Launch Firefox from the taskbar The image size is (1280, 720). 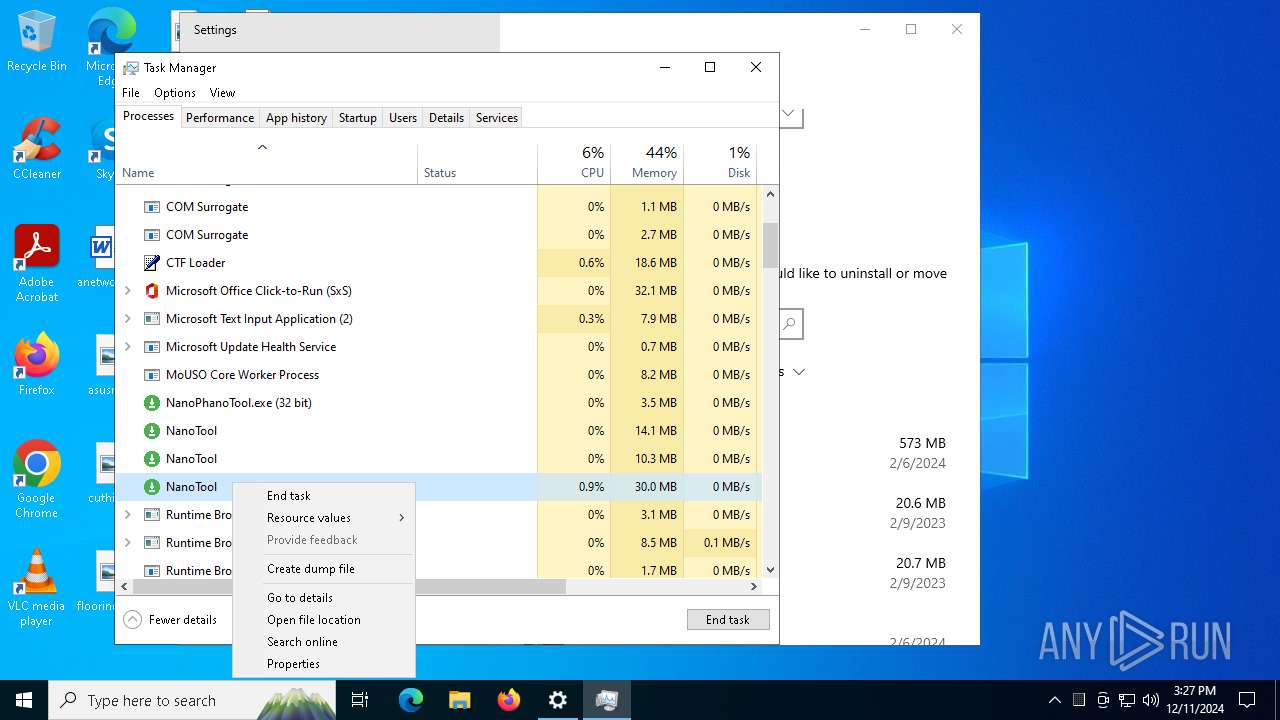tap(509, 700)
